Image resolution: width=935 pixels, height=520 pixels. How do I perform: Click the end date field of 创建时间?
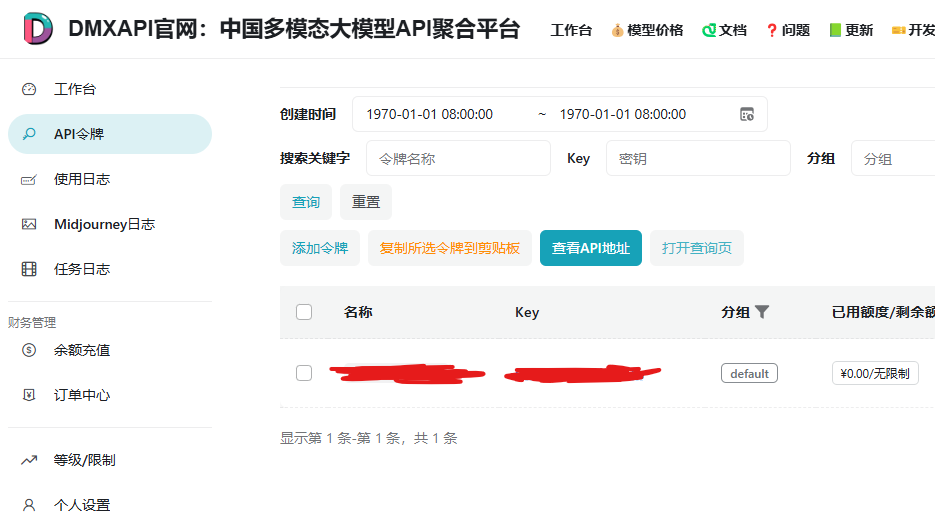[x=623, y=114]
